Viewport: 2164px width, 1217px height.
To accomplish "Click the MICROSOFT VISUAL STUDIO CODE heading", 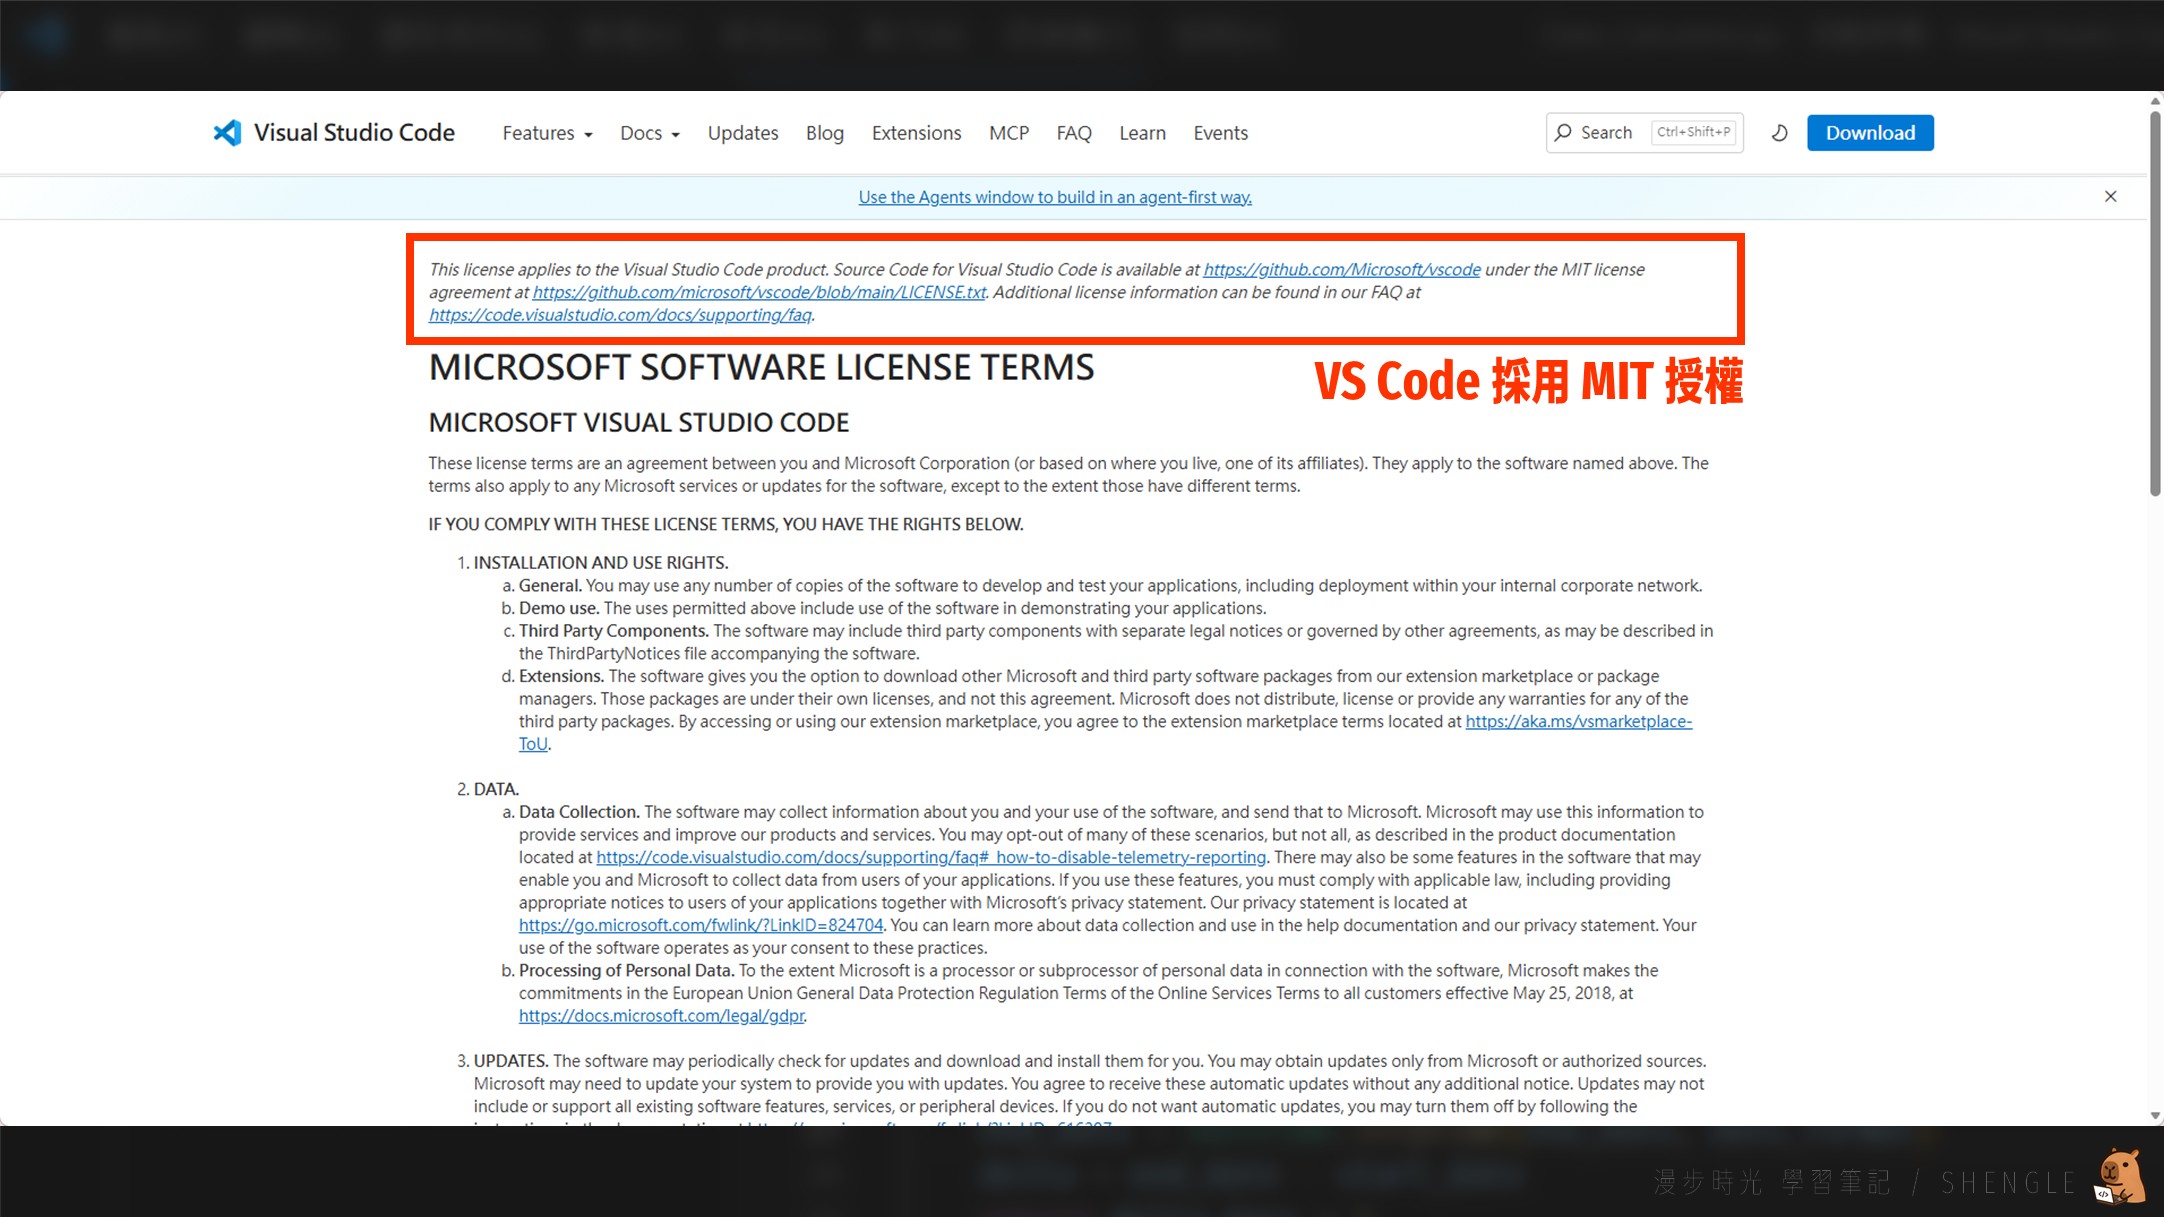I will pyautogui.click(x=639, y=422).
